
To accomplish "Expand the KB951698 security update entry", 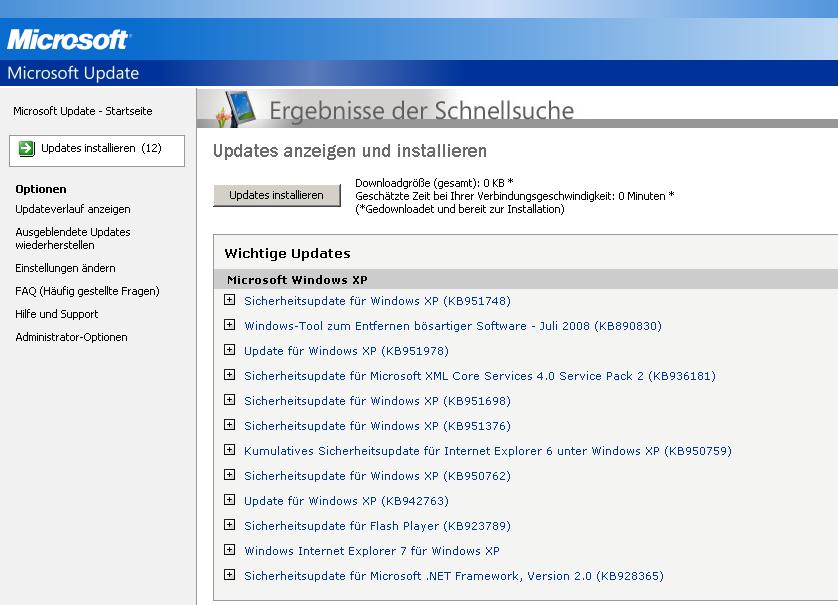I will pos(229,400).
